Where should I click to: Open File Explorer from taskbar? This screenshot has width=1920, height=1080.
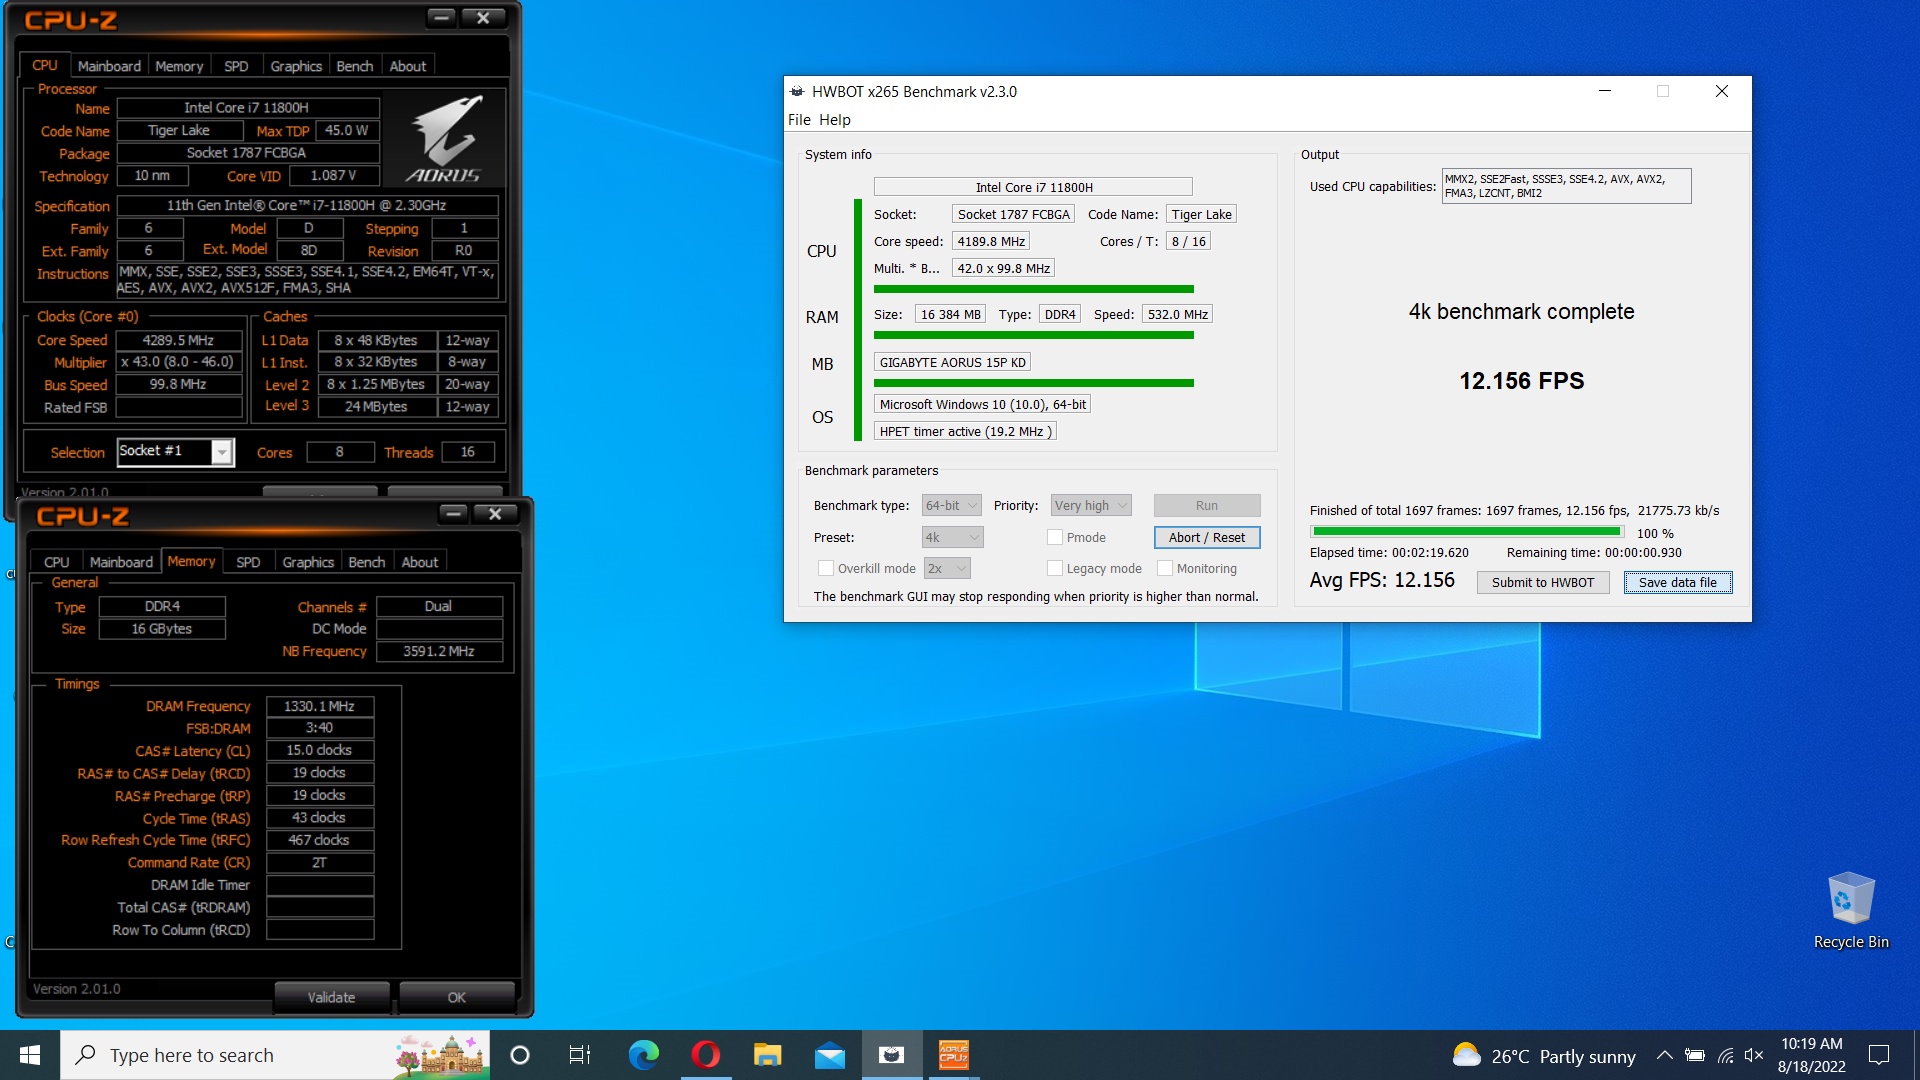[767, 1055]
